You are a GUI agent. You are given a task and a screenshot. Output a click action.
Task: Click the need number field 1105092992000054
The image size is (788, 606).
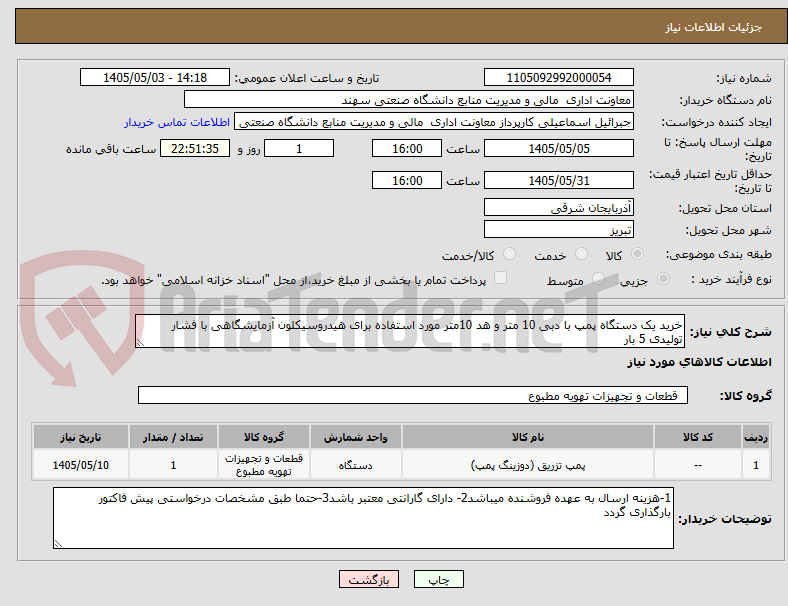(x=559, y=78)
